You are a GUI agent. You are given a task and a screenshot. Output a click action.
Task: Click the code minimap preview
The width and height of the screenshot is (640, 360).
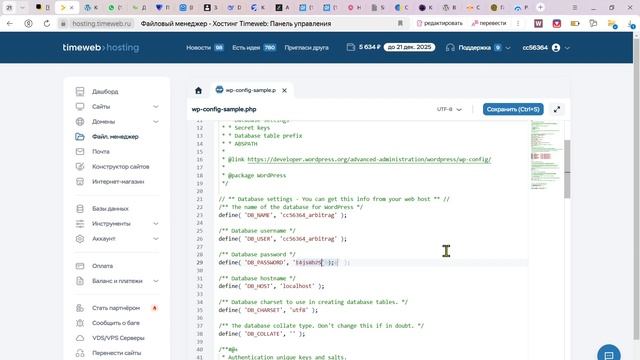point(546,155)
